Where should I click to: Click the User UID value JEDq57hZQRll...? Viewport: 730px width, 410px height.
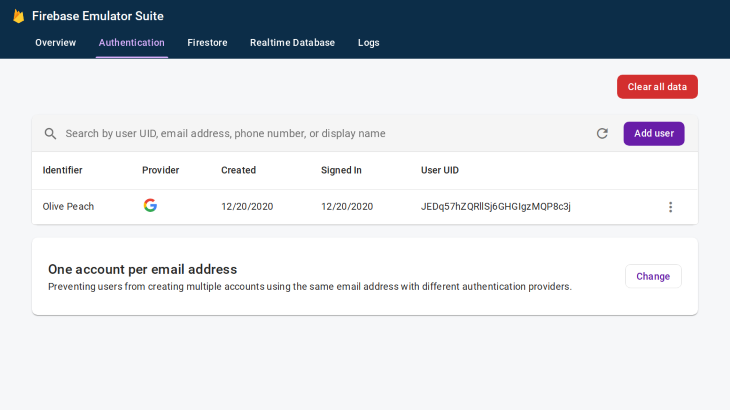tap(496, 207)
